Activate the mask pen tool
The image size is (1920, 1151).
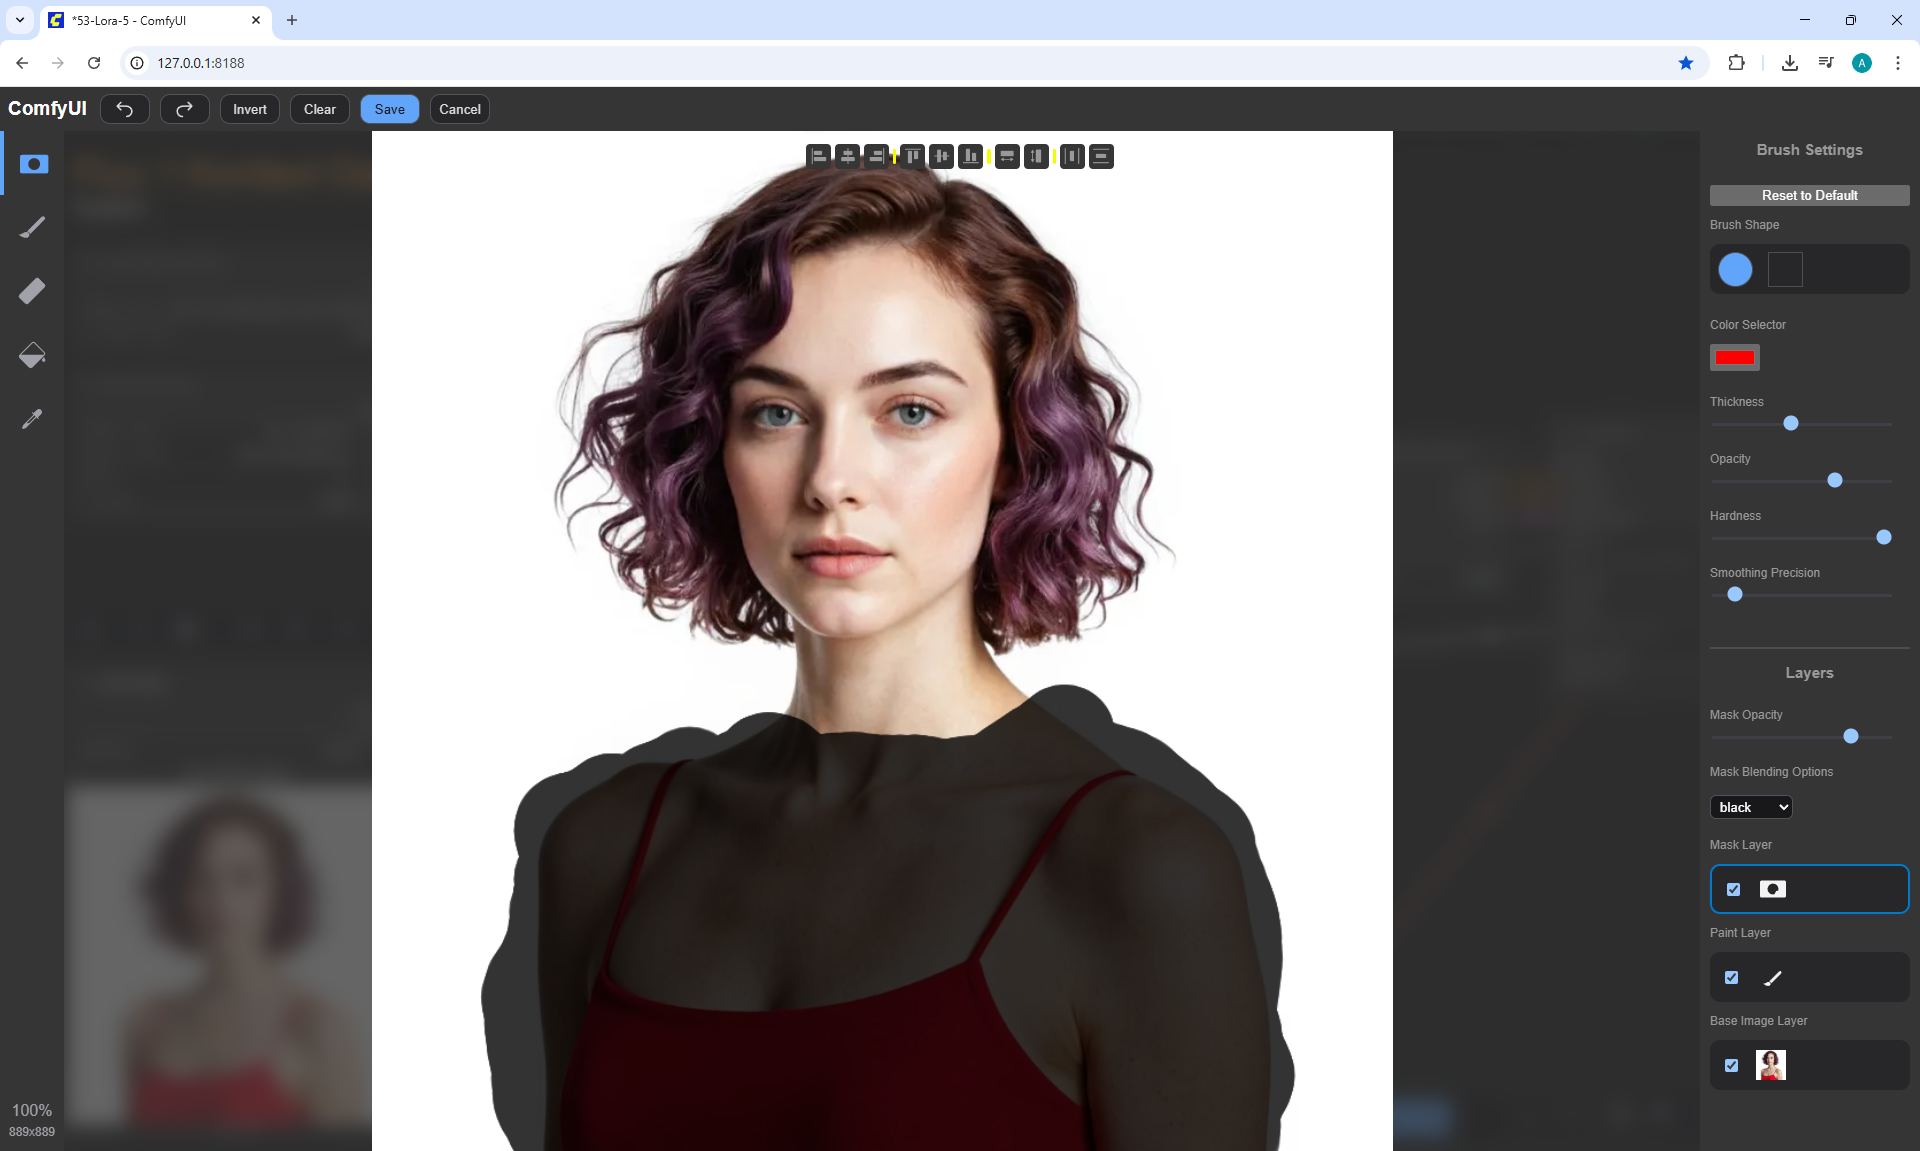tap(33, 164)
